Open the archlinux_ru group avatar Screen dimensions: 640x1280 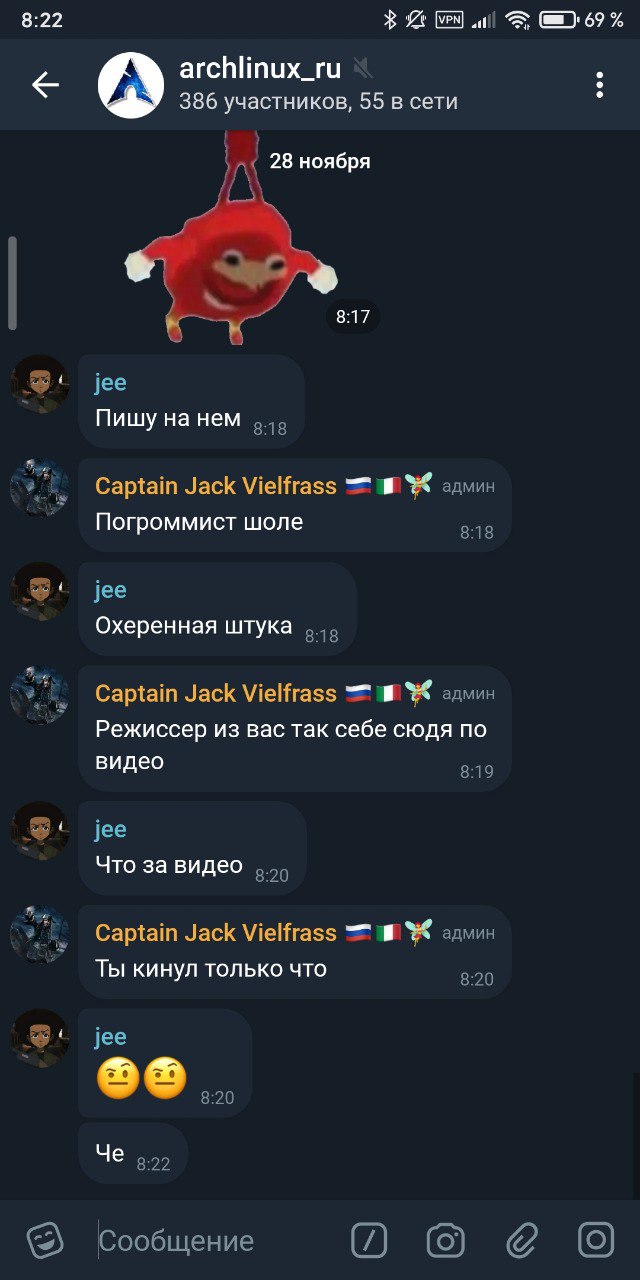(x=130, y=86)
